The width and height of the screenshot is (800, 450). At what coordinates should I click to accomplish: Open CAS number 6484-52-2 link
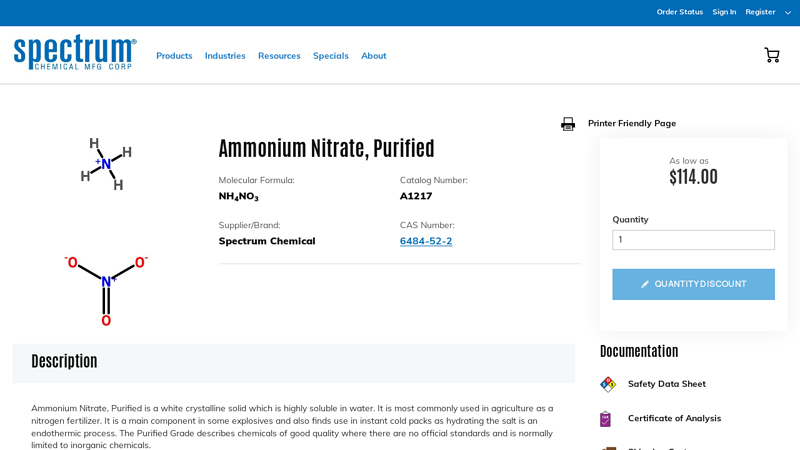point(426,241)
